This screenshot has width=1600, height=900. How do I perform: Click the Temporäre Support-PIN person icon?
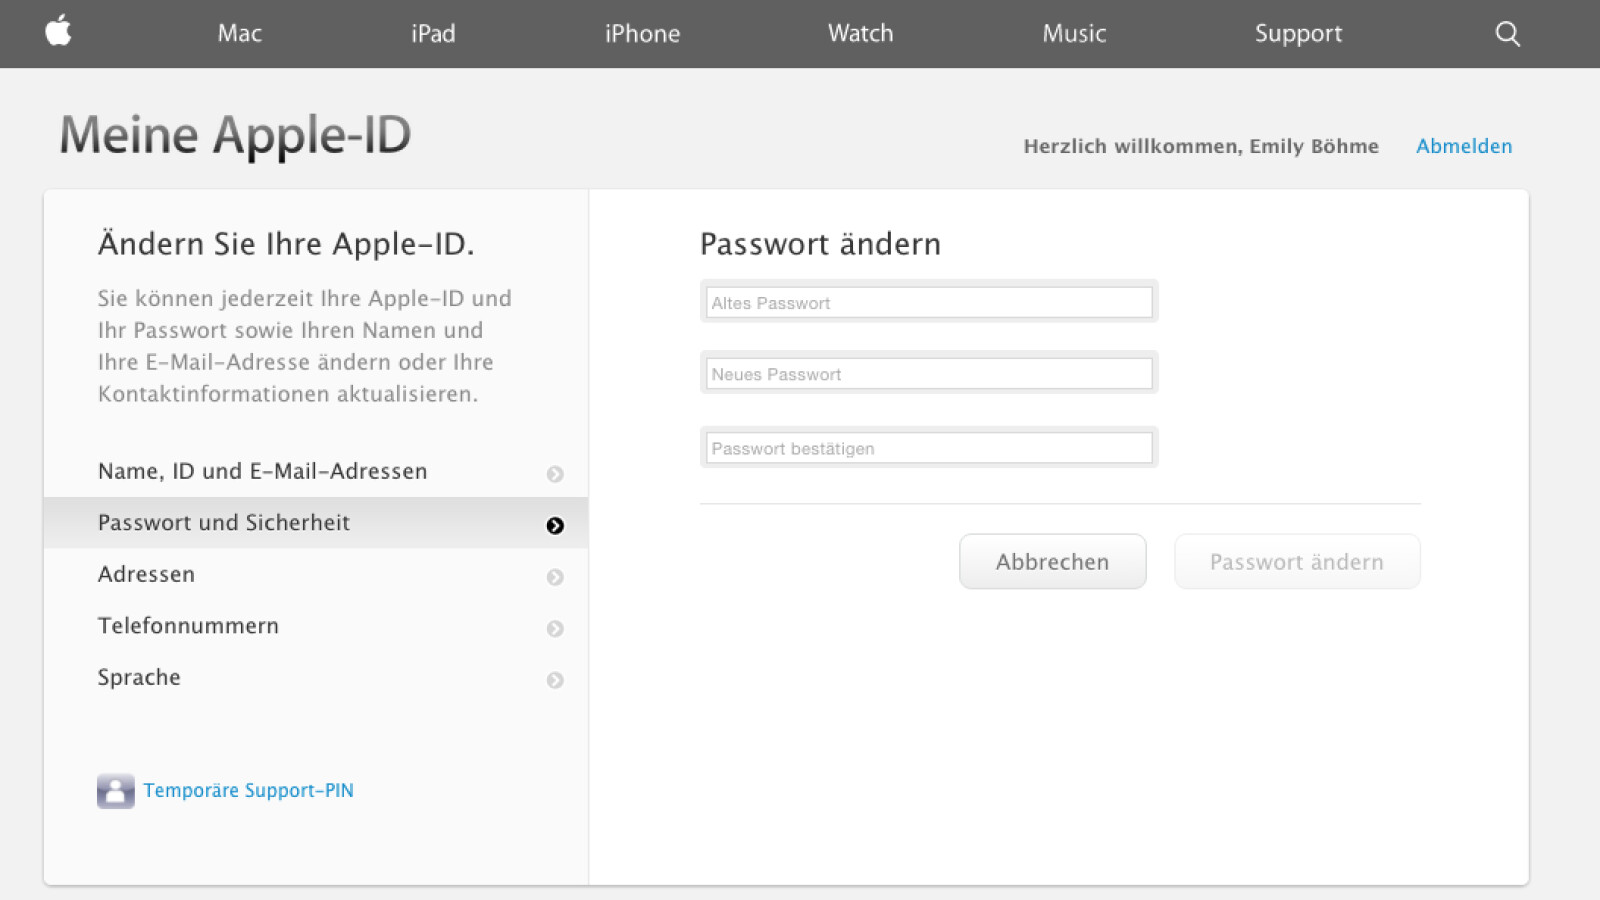(x=115, y=791)
